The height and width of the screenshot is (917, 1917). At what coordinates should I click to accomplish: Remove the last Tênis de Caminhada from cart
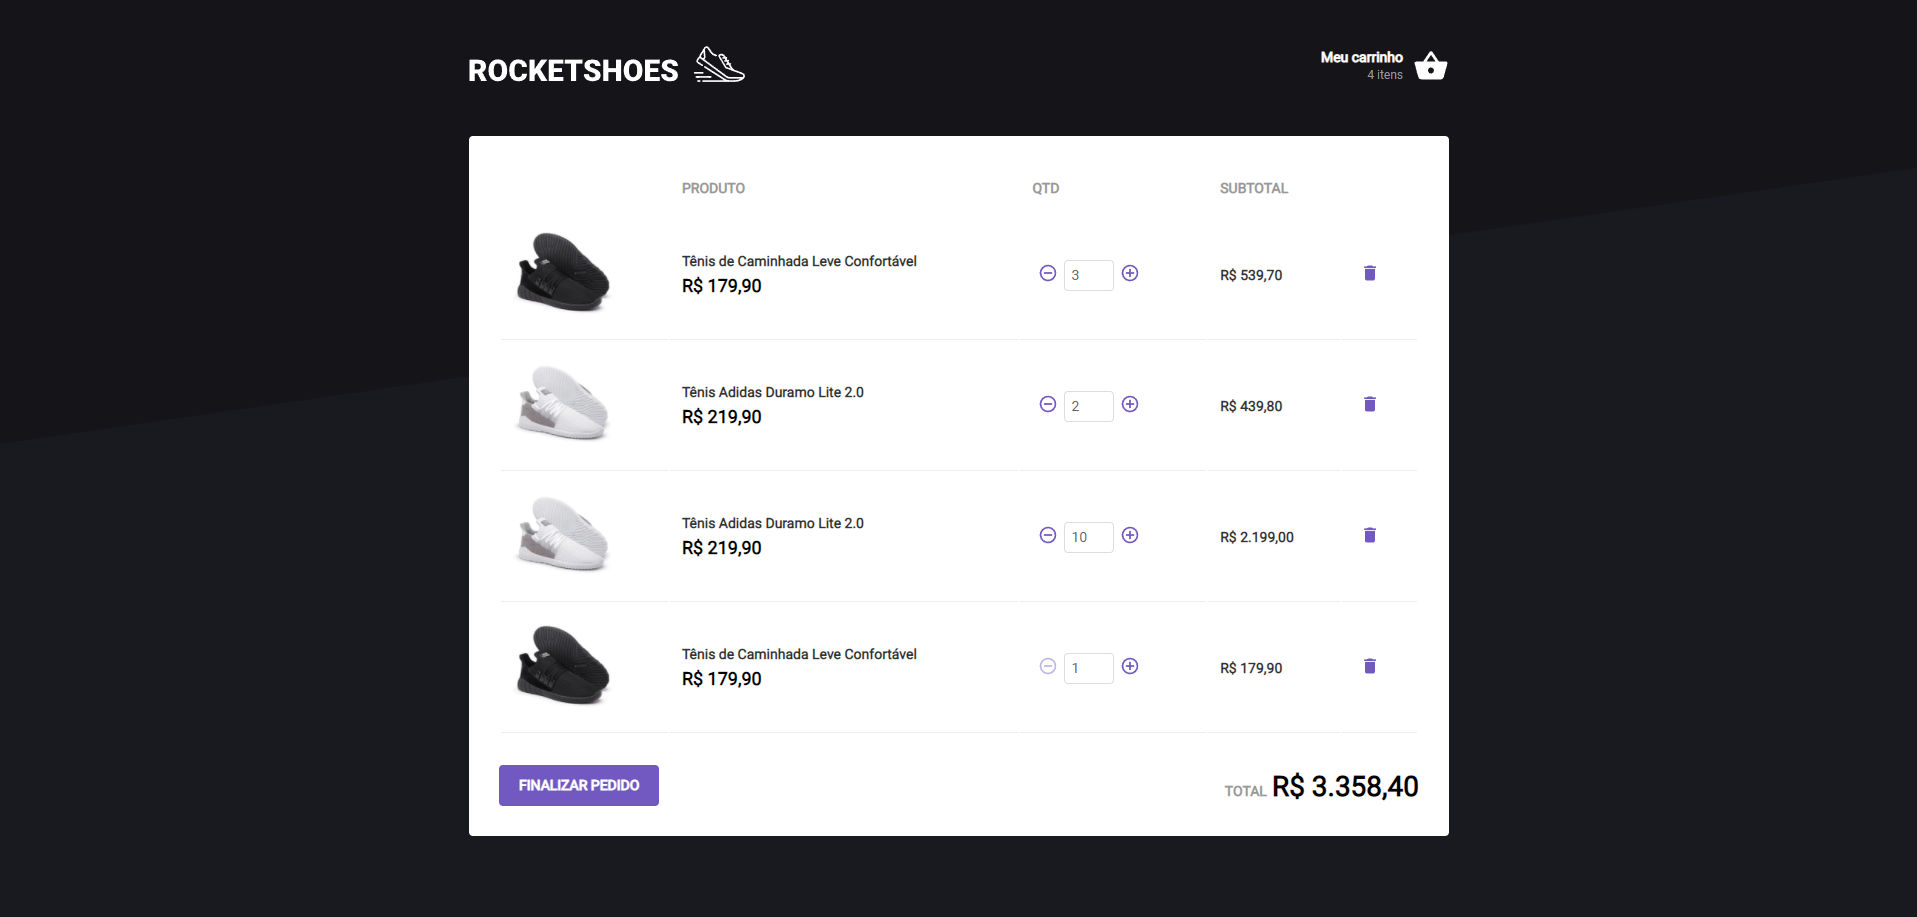1369,666
